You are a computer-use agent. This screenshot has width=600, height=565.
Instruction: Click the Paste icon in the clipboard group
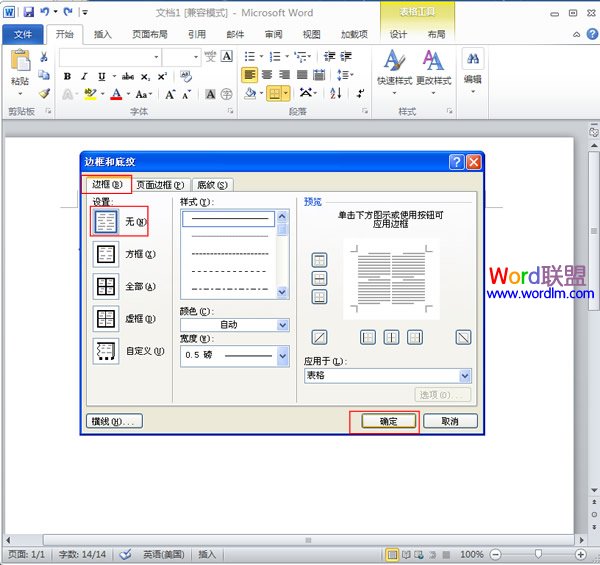pyautogui.click(x=20, y=60)
